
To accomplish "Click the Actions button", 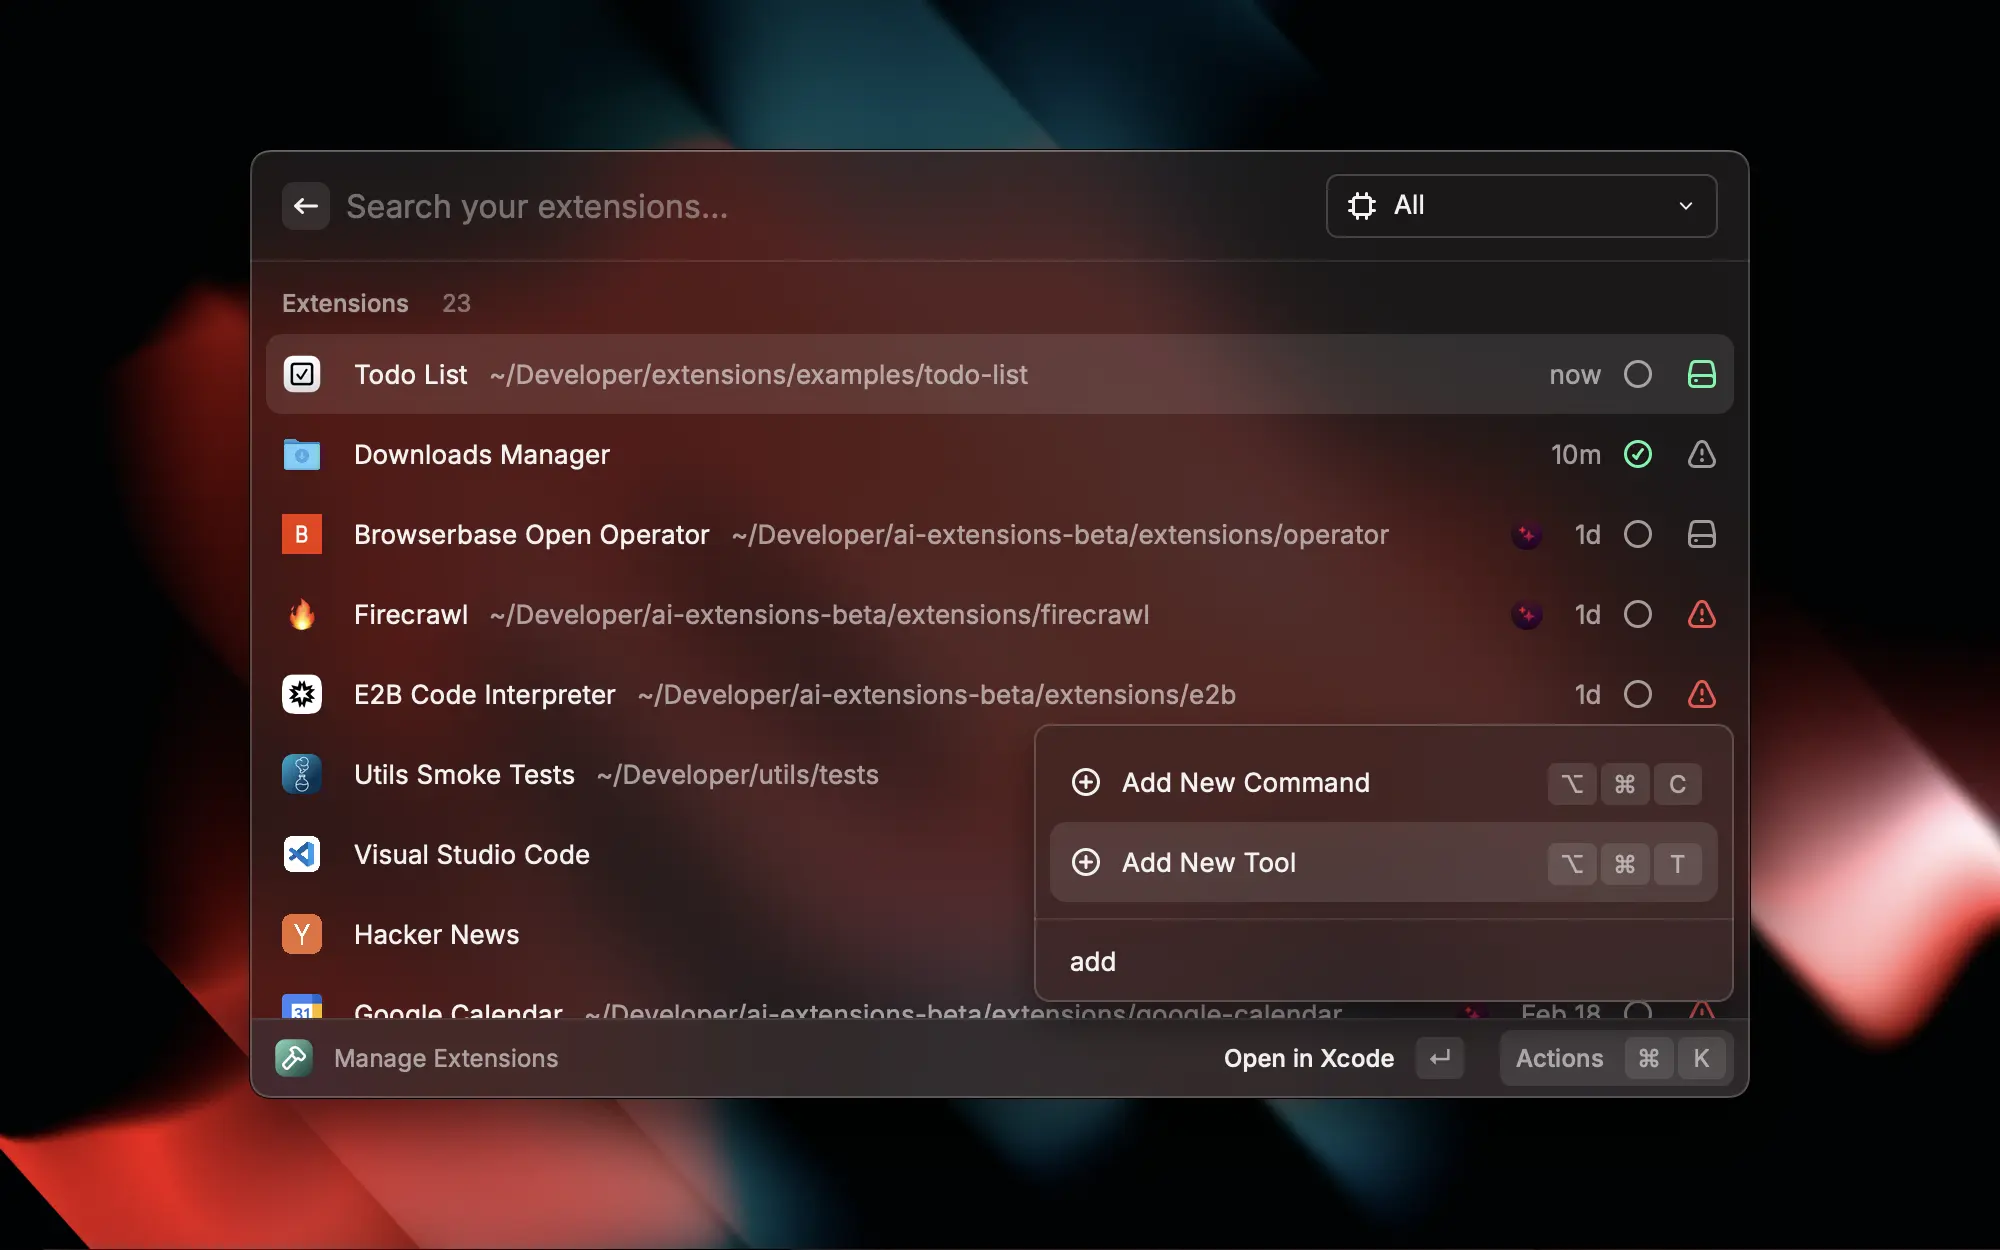I will pos(1559,1058).
